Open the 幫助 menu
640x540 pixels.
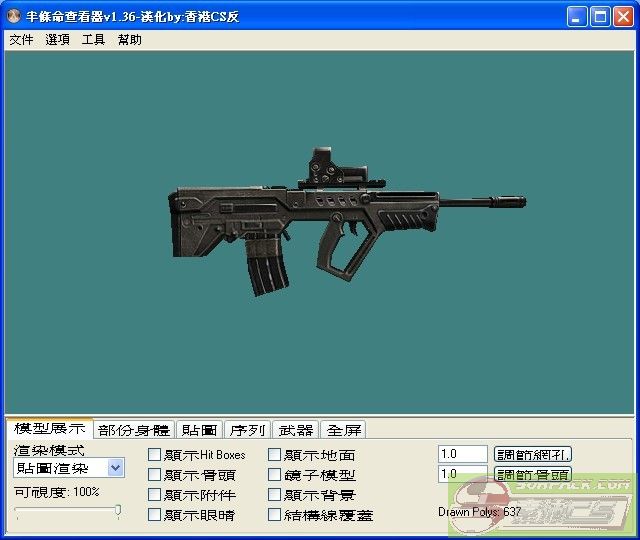129,40
